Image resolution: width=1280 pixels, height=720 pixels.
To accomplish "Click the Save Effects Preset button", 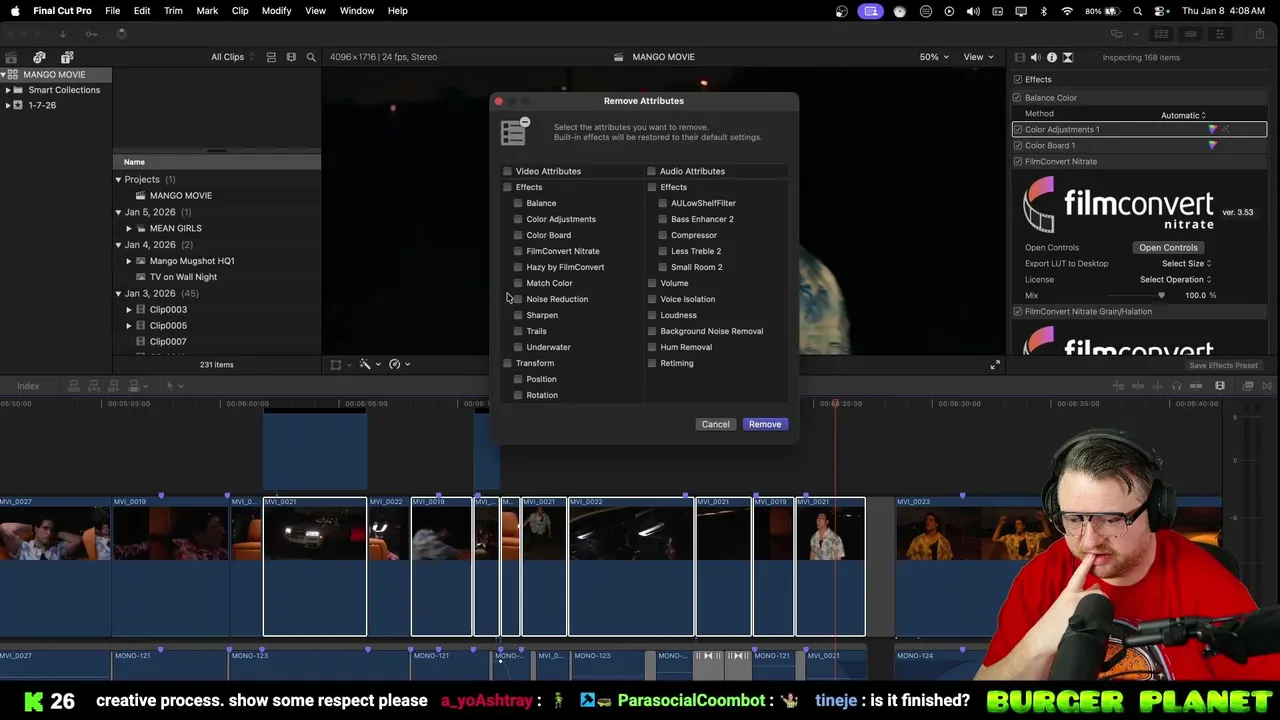I will tap(1223, 366).
